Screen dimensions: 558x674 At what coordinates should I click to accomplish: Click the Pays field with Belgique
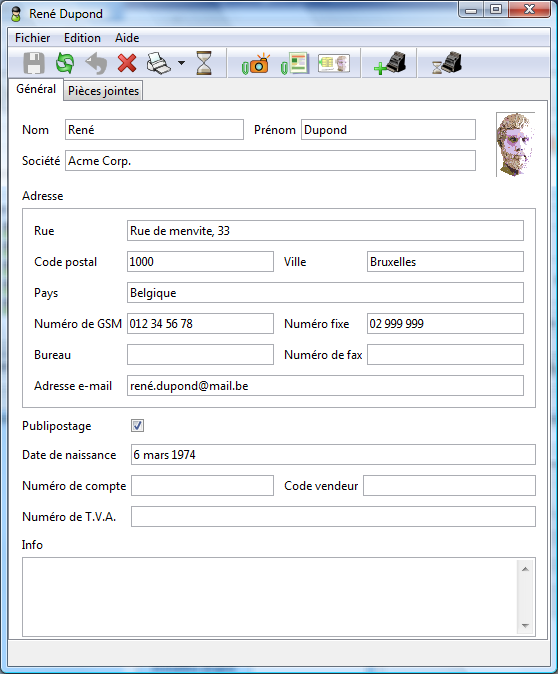[325, 293]
